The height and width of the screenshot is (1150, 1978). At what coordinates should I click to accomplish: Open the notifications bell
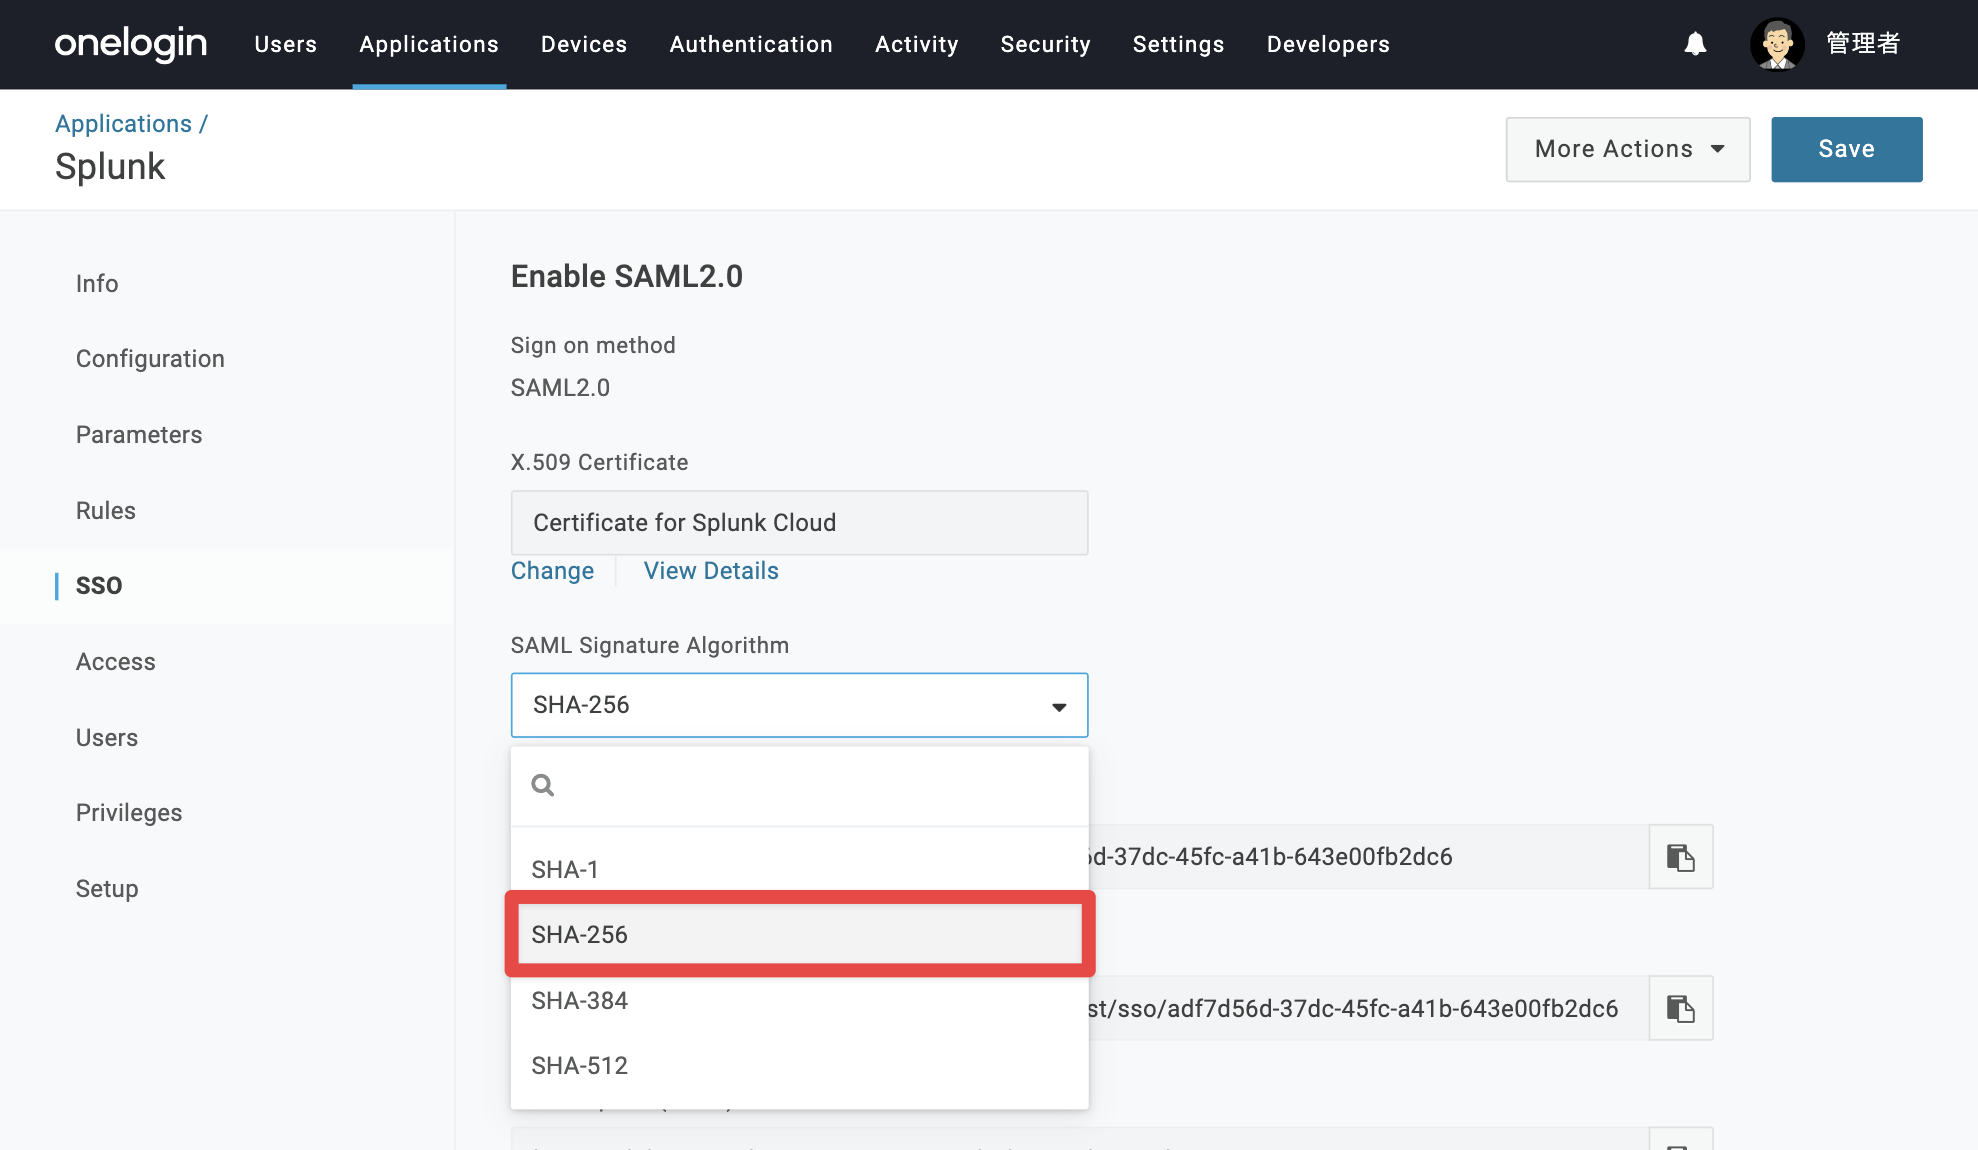[1695, 44]
